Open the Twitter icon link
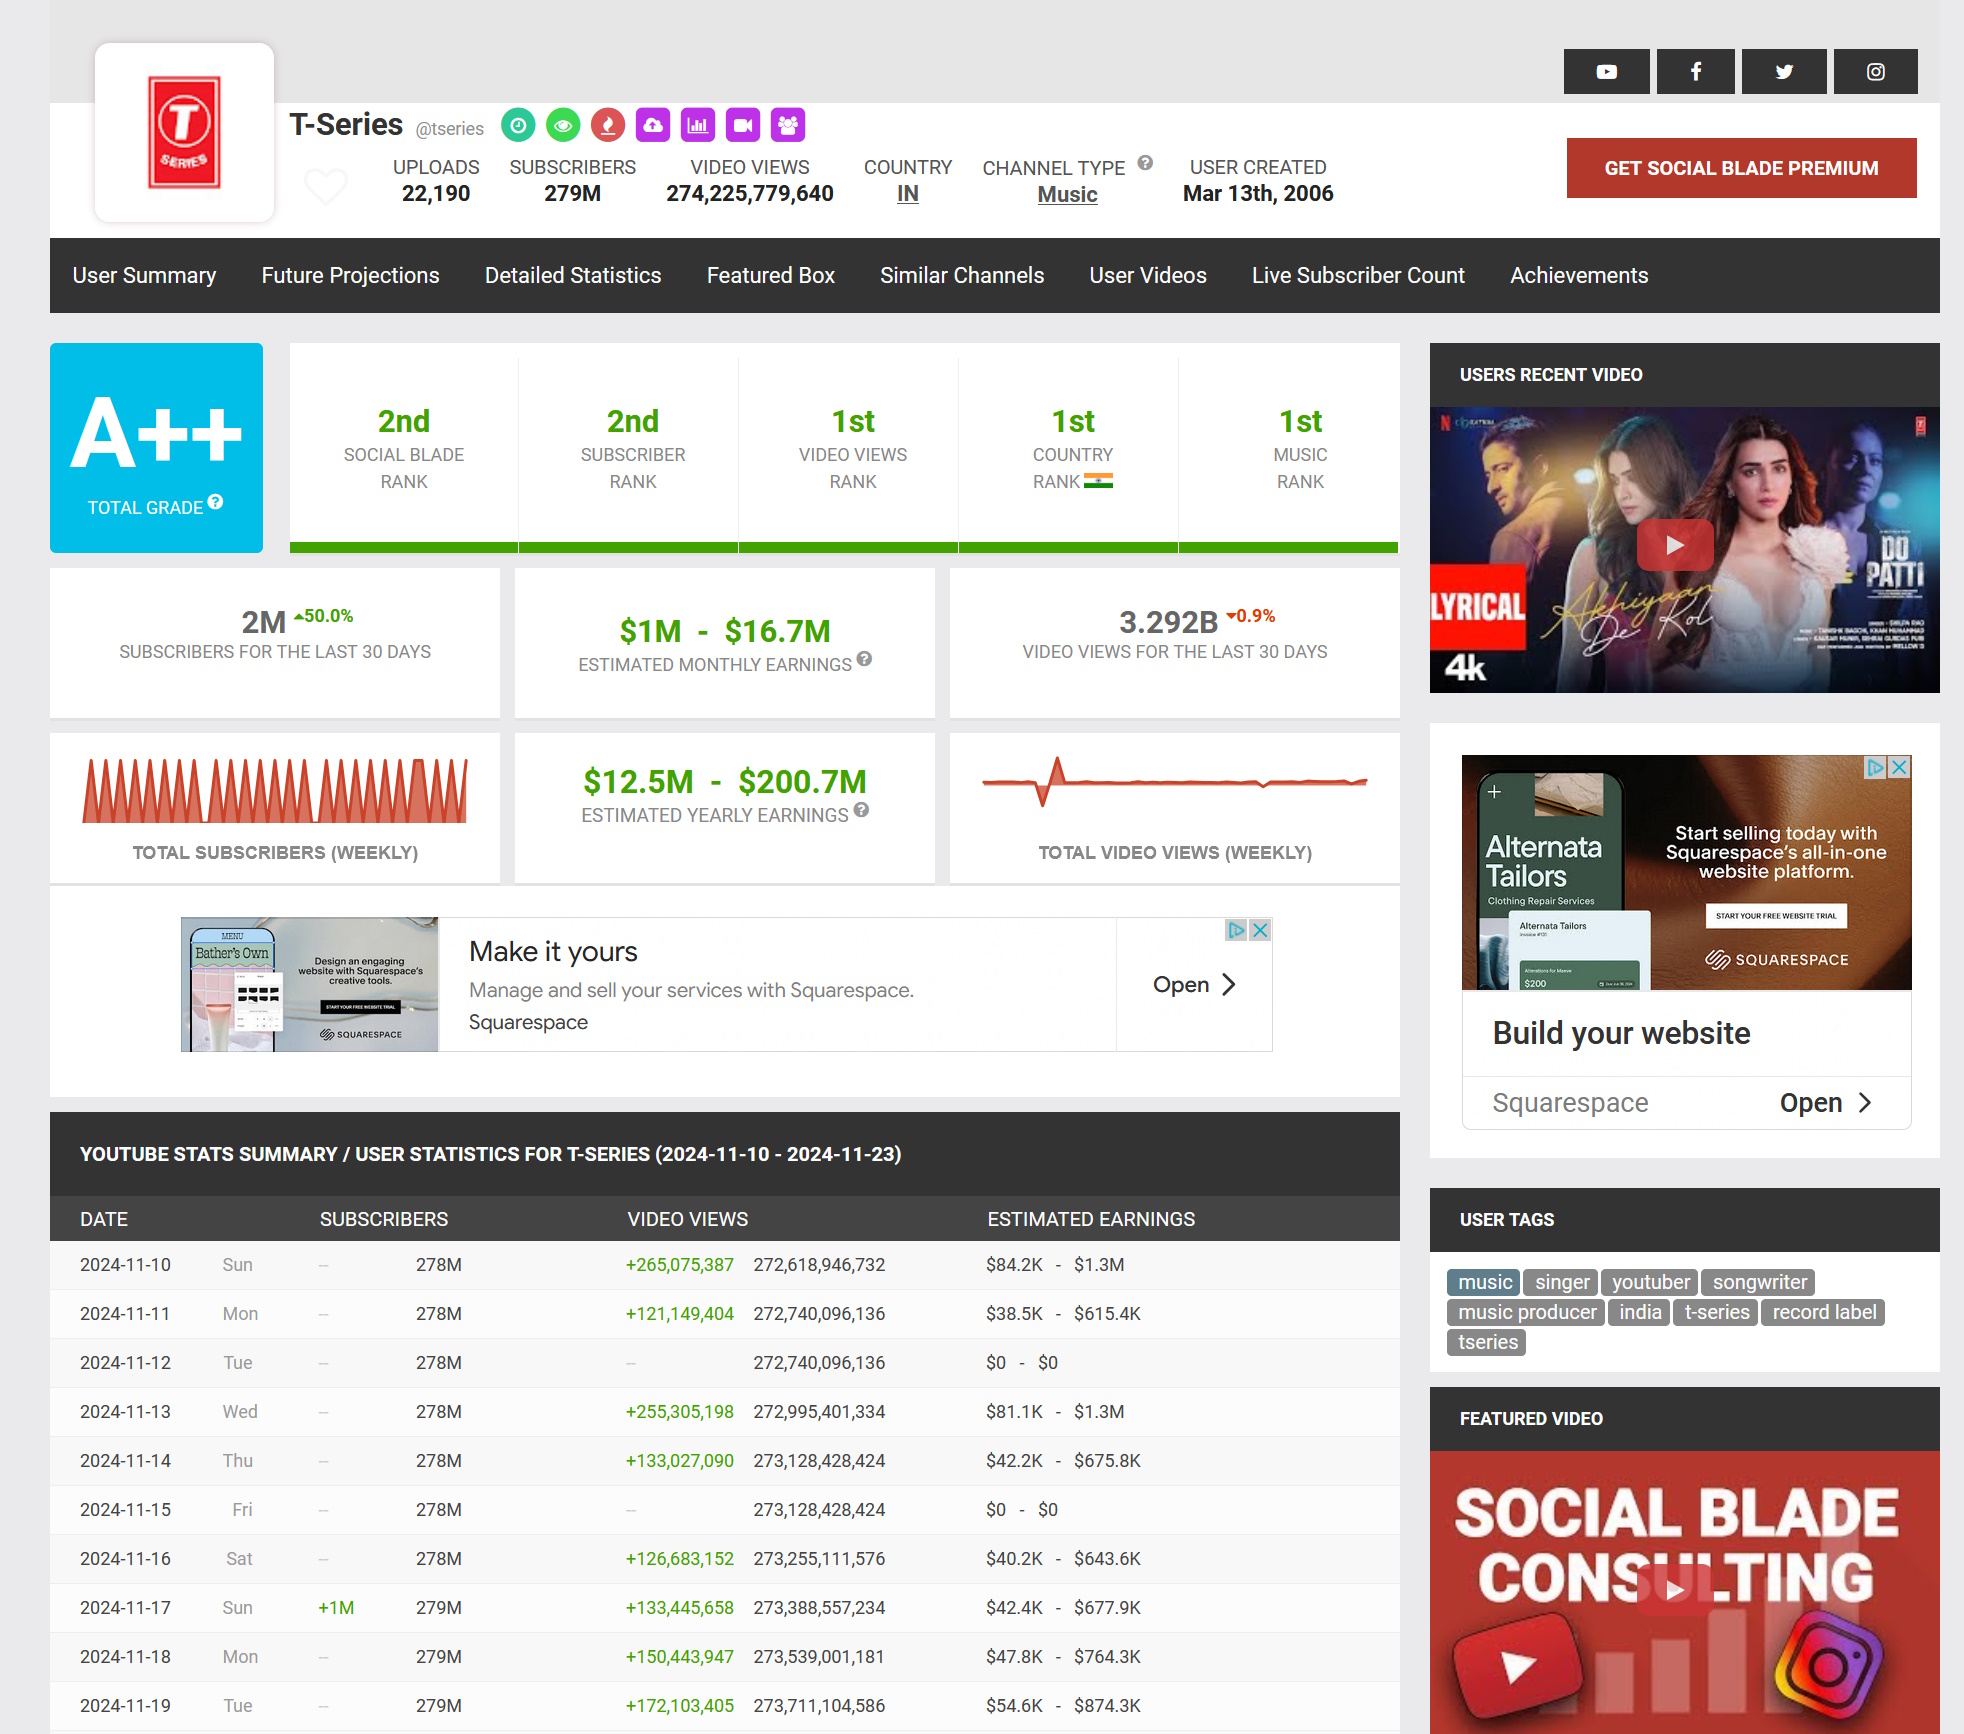The image size is (1964, 1734). click(1784, 71)
